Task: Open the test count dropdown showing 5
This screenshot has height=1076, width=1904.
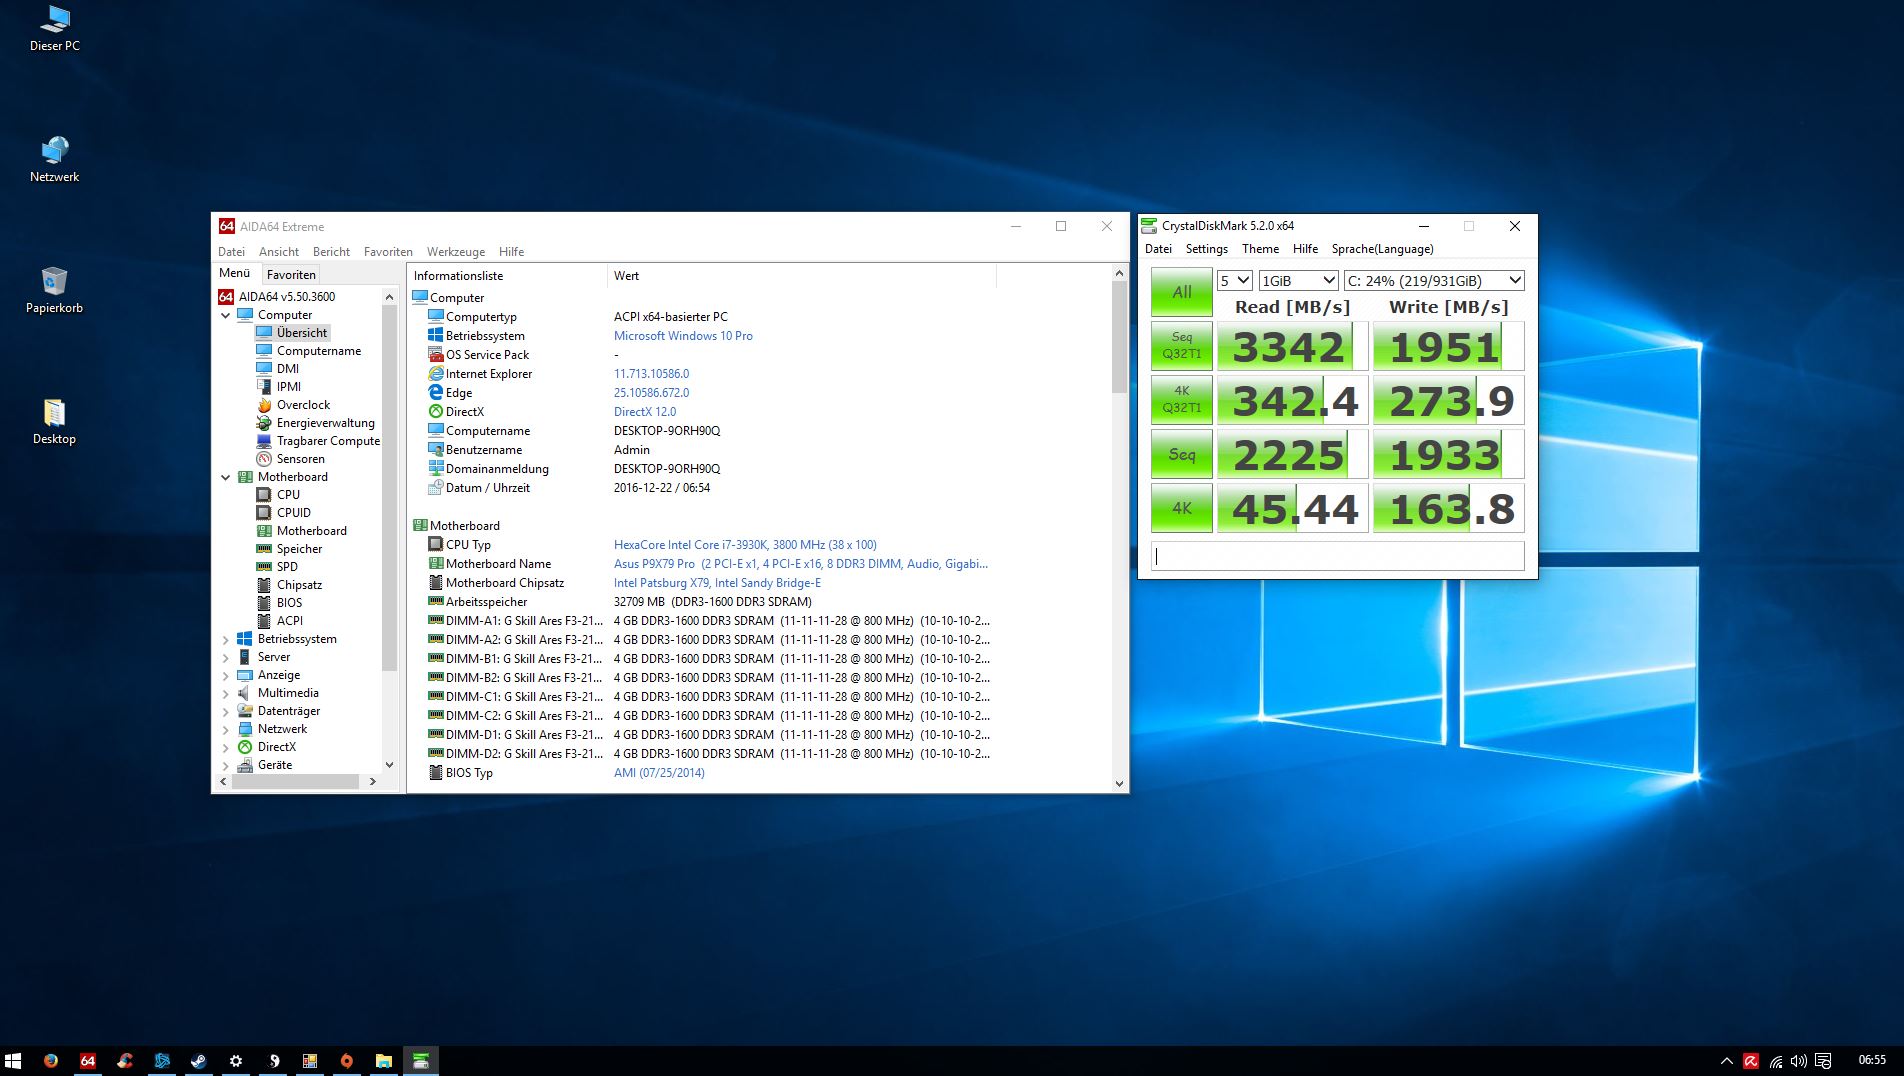Action: (1235, 281)
